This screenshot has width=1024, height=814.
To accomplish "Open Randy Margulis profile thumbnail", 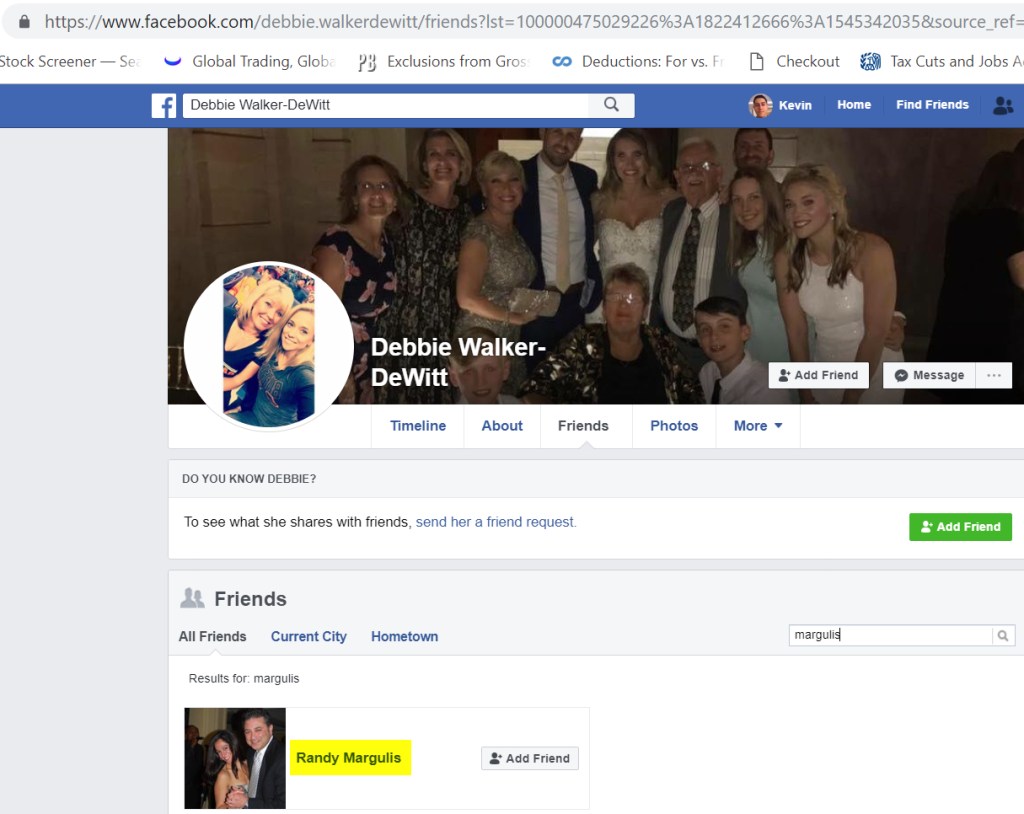I will tap(235, 758).
